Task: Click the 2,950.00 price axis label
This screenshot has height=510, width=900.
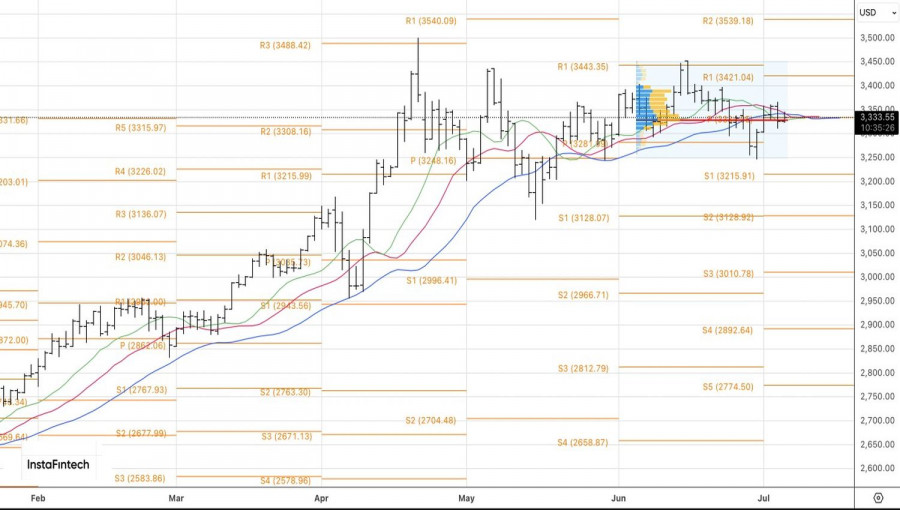Action: click(877, 301)
